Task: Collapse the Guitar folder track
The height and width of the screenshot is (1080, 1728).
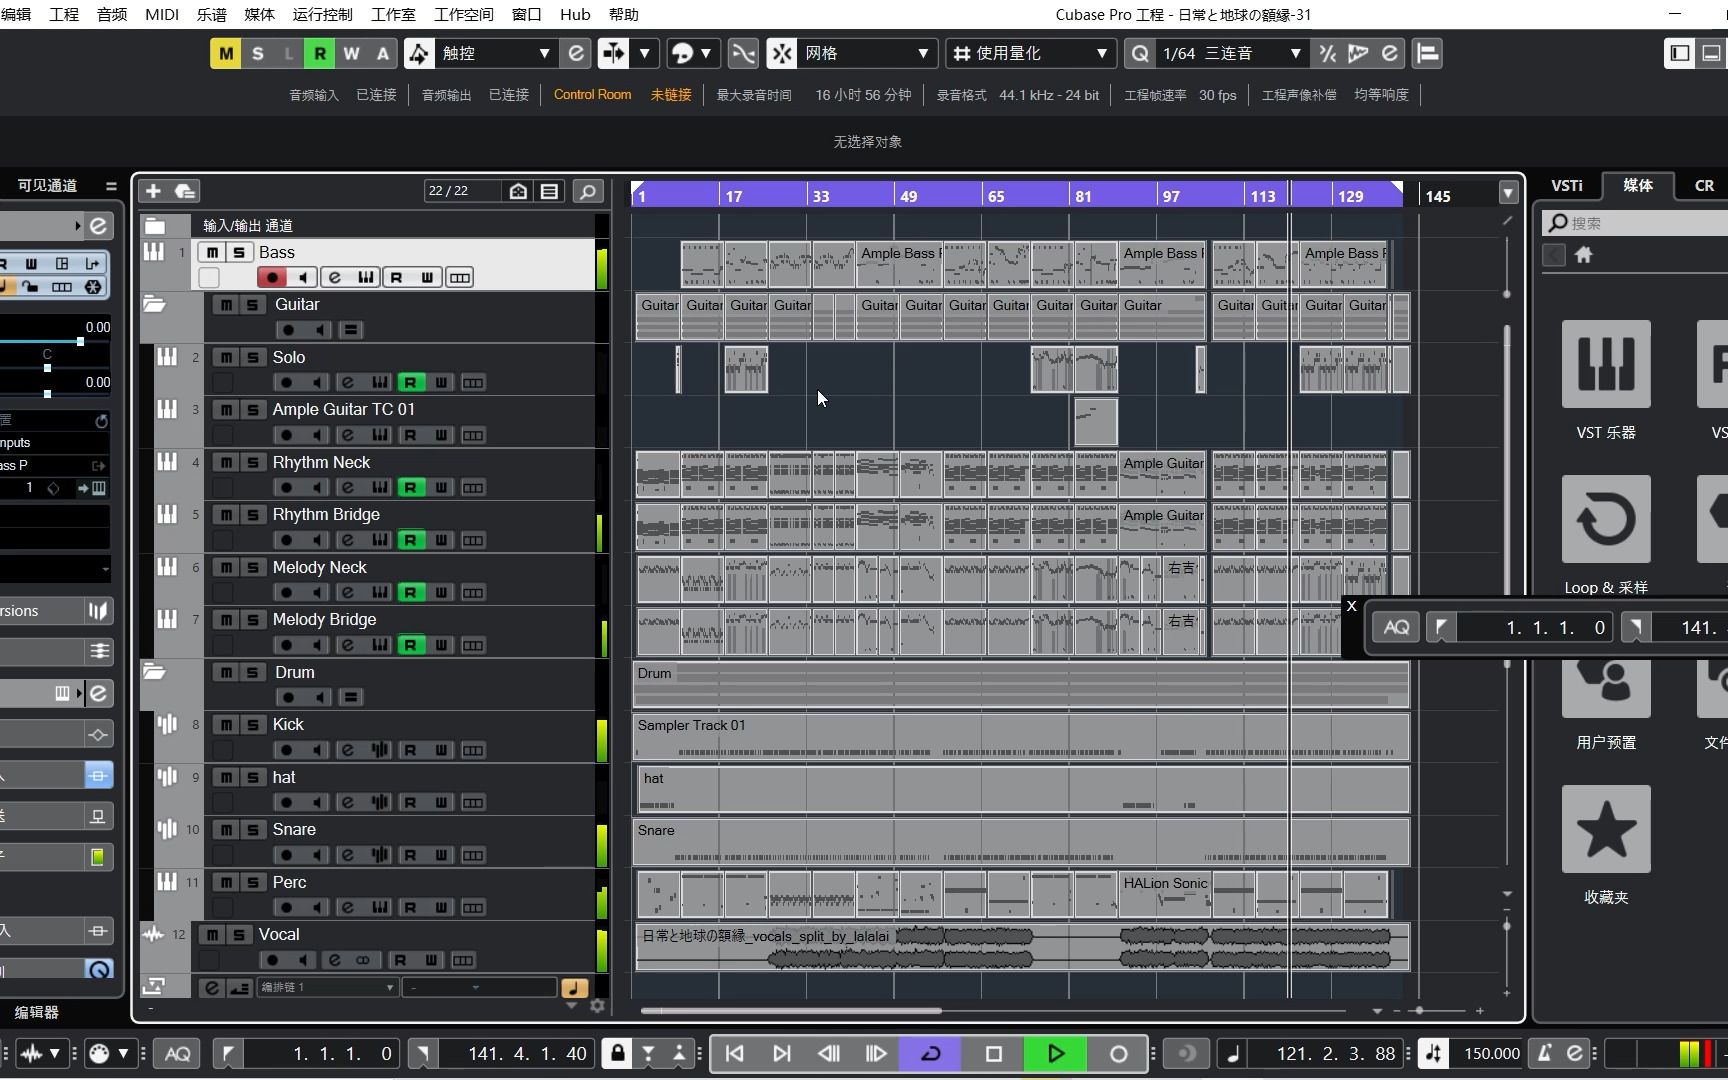Action: pos(155,304)
